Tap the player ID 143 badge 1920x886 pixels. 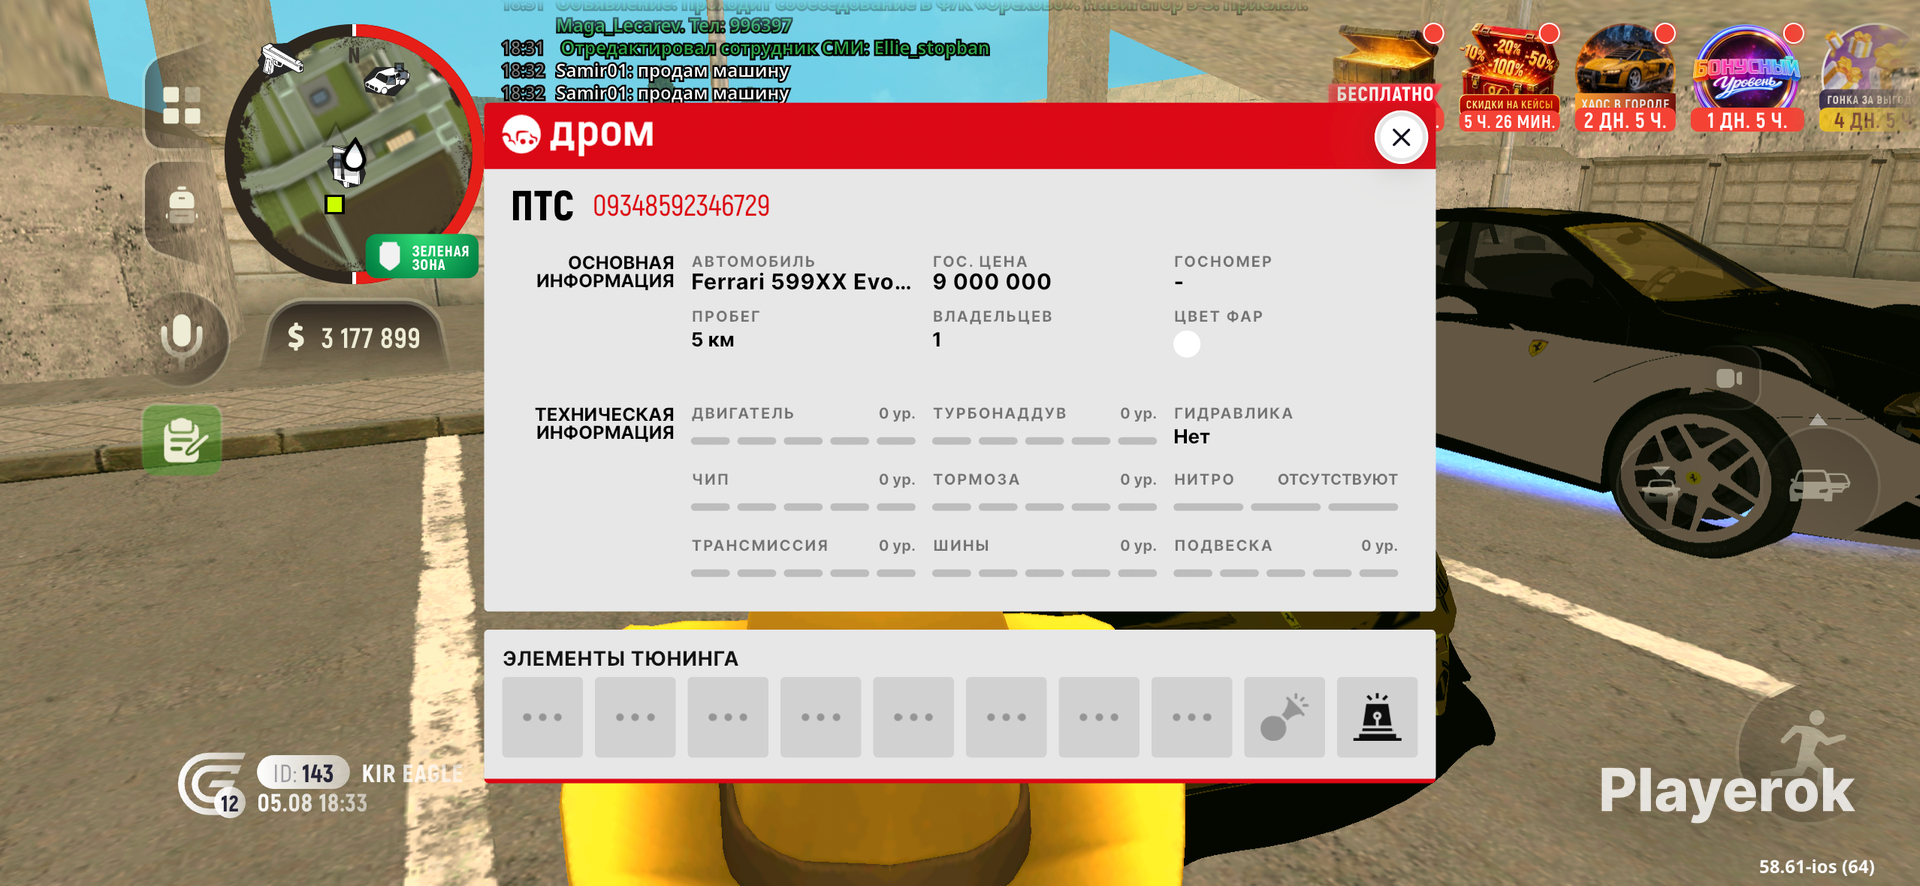(x=303, y=773)
